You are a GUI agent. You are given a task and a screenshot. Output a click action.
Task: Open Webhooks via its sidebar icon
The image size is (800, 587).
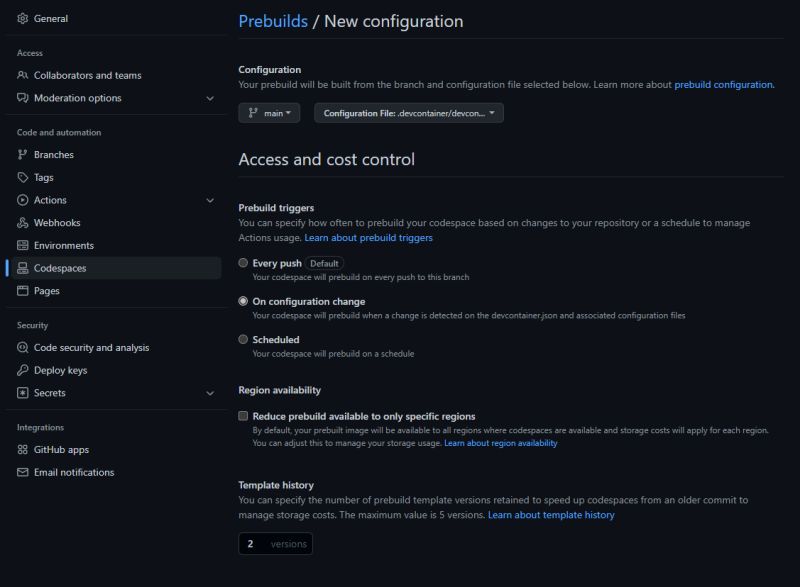point(22,222)
